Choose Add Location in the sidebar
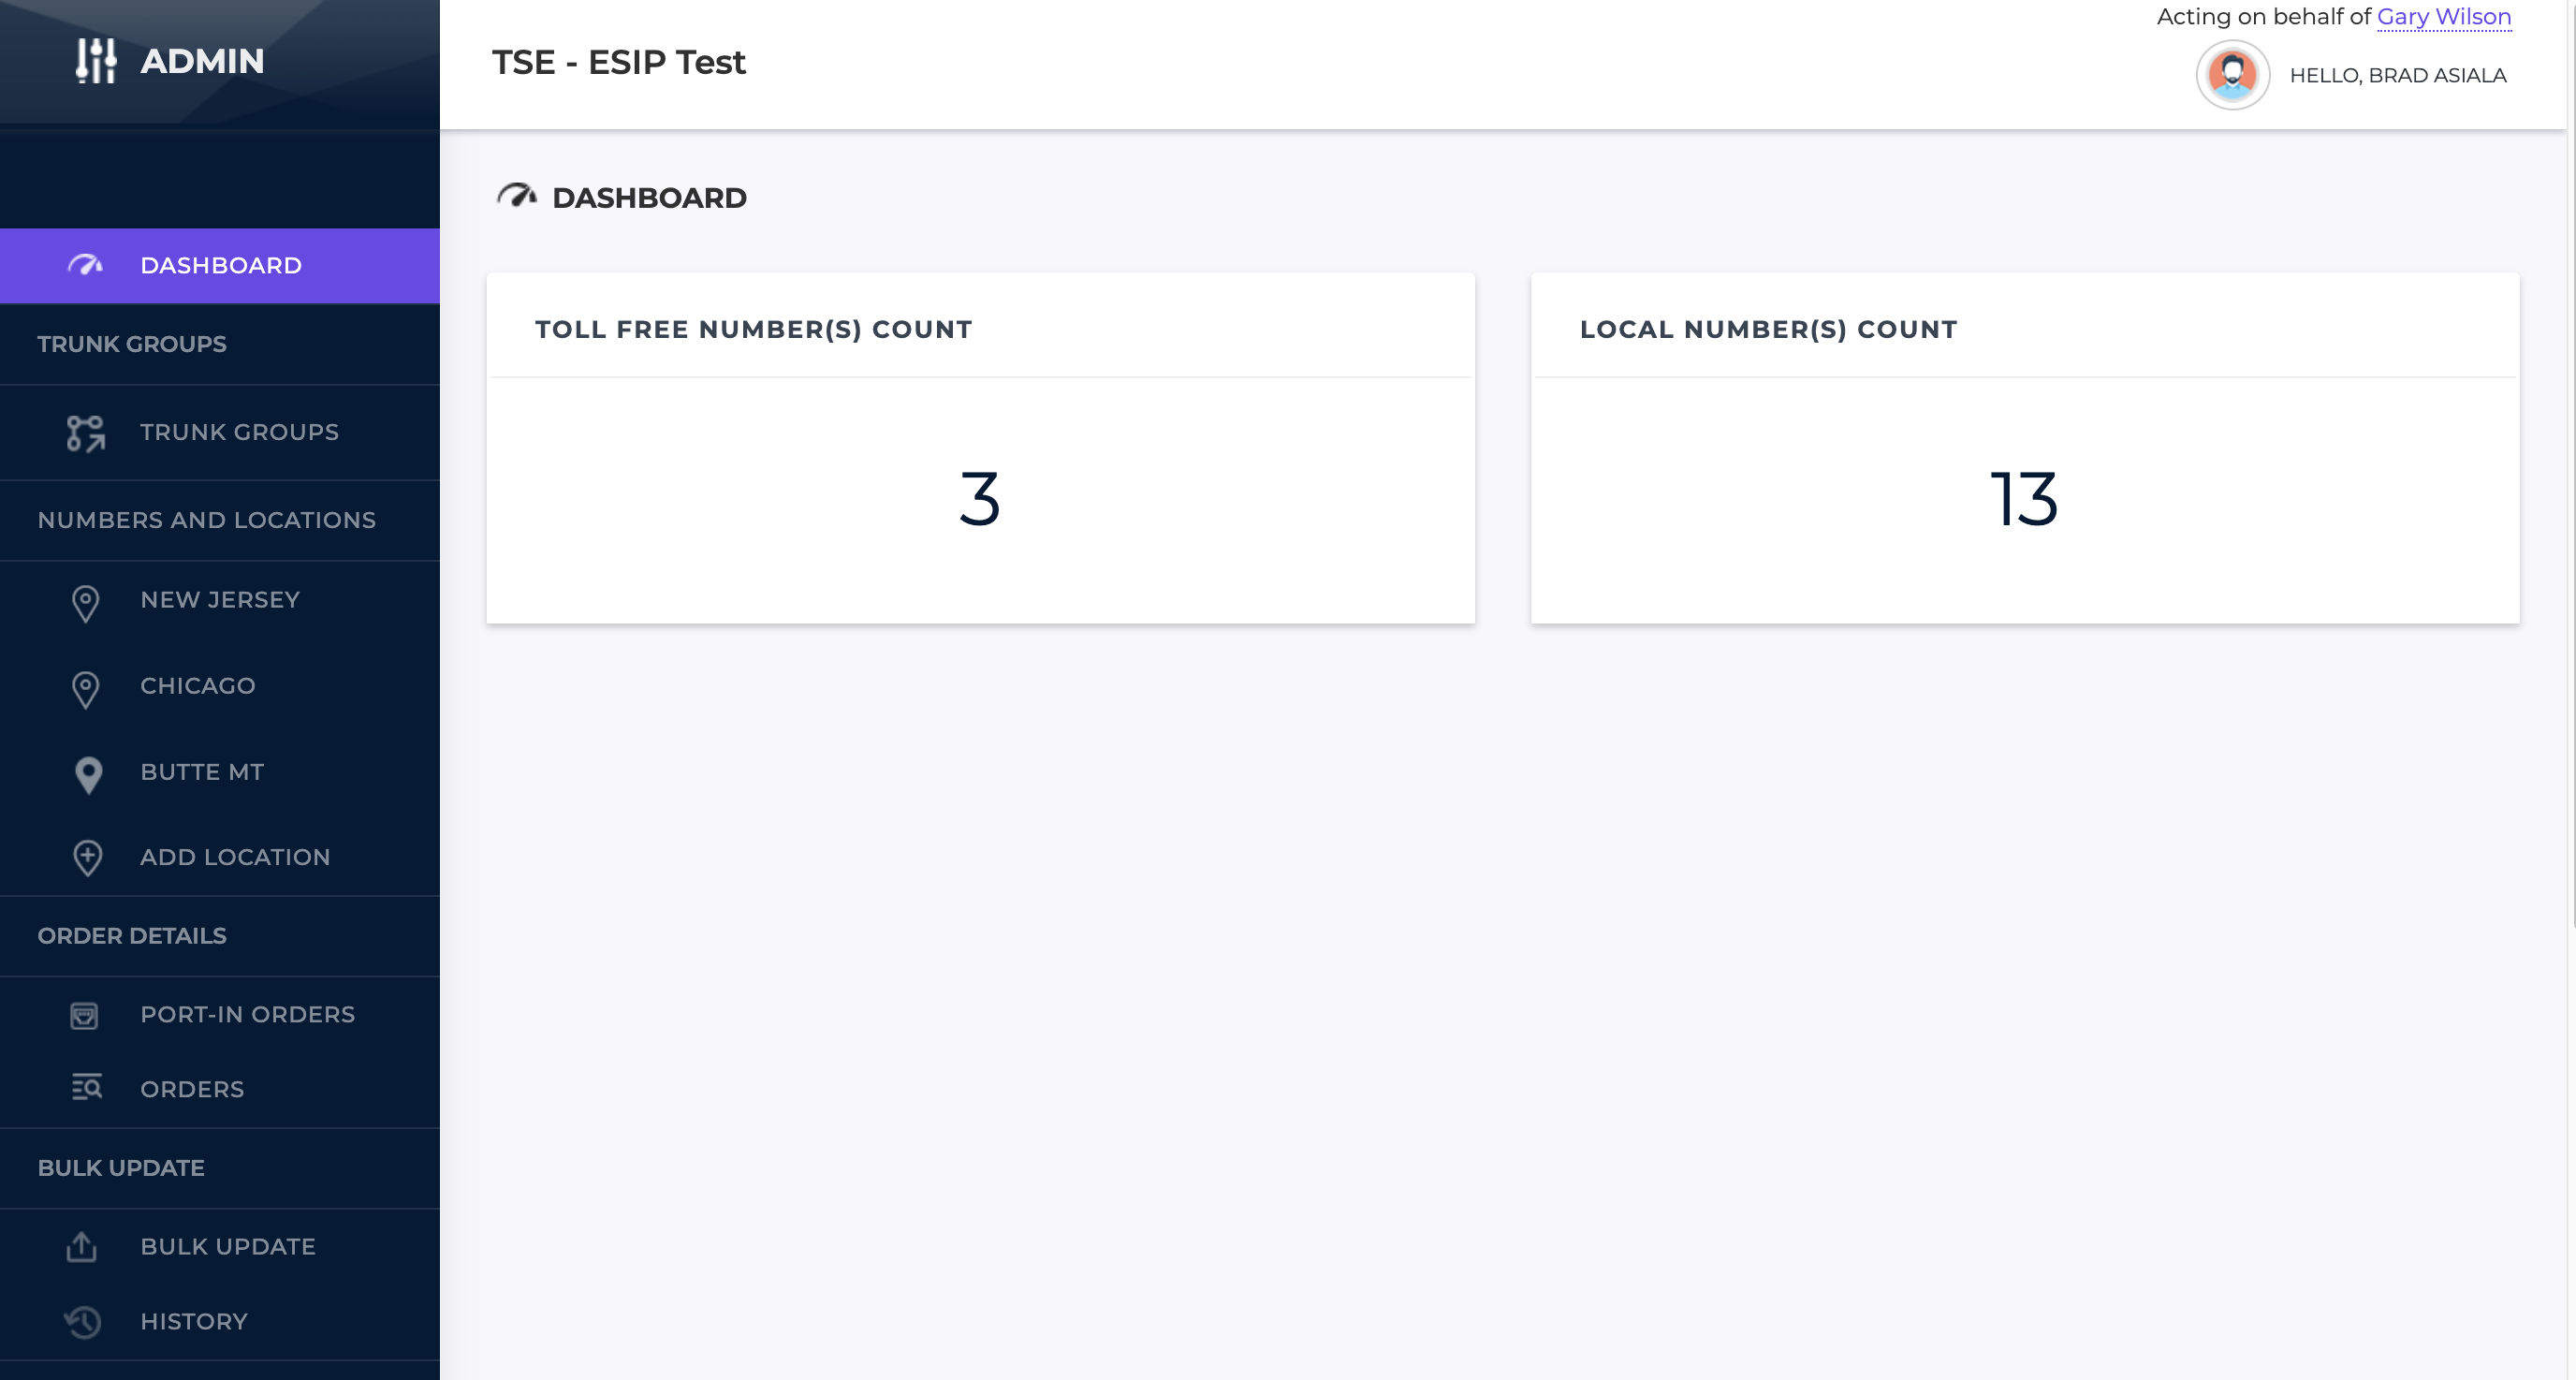Screen dimensions: 2576x1380 coord(220,857)
